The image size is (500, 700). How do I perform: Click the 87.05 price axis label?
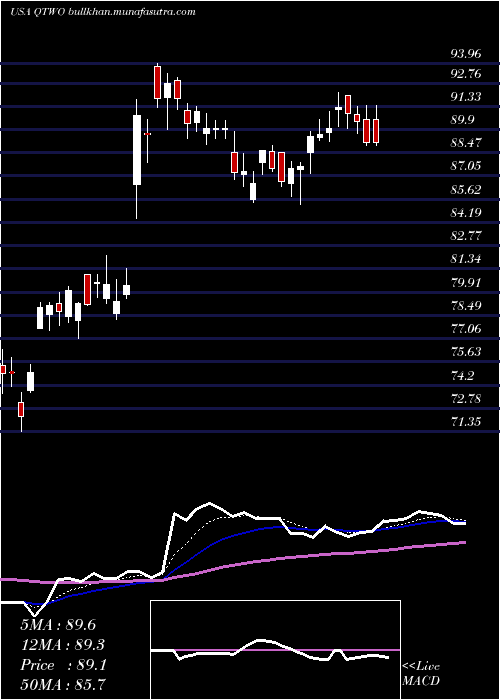click(x=466, y=166)
